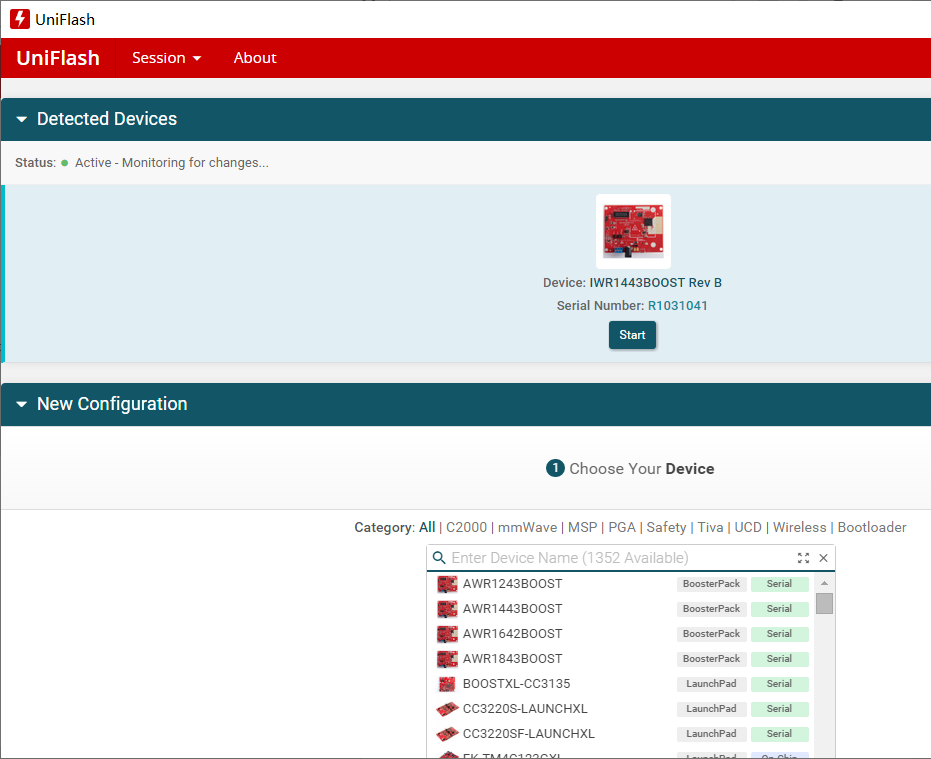The height and width of the screenshot is (759, 931).
Task: Select the Tiva category filter
Action: click(x=710, y=527)
